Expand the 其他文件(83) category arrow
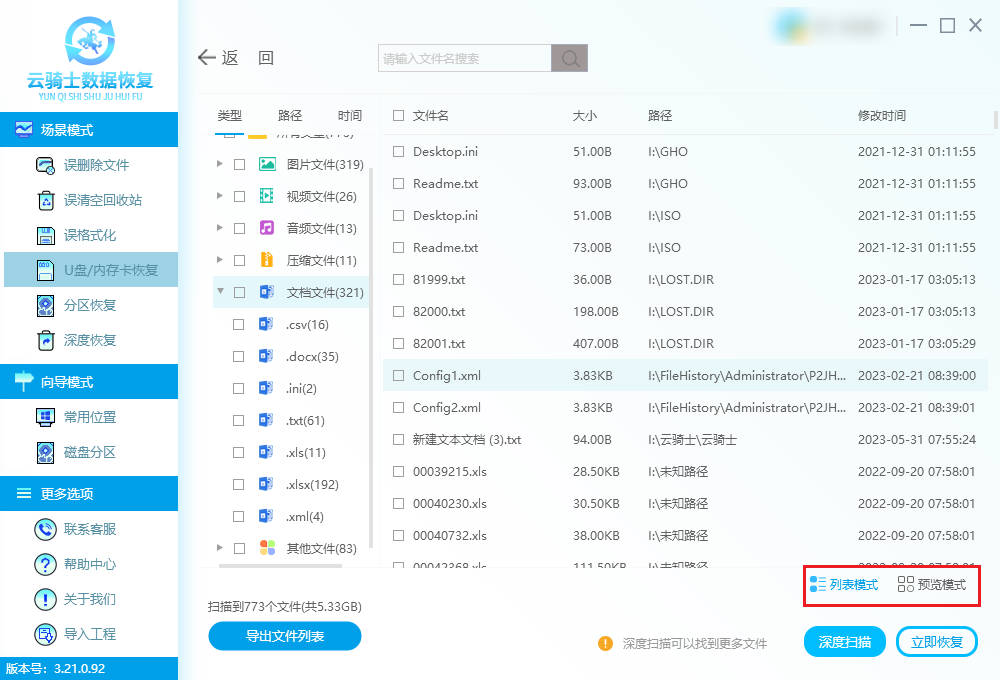The height and width of the screenshot is (680, 1000). coord(220,548)
